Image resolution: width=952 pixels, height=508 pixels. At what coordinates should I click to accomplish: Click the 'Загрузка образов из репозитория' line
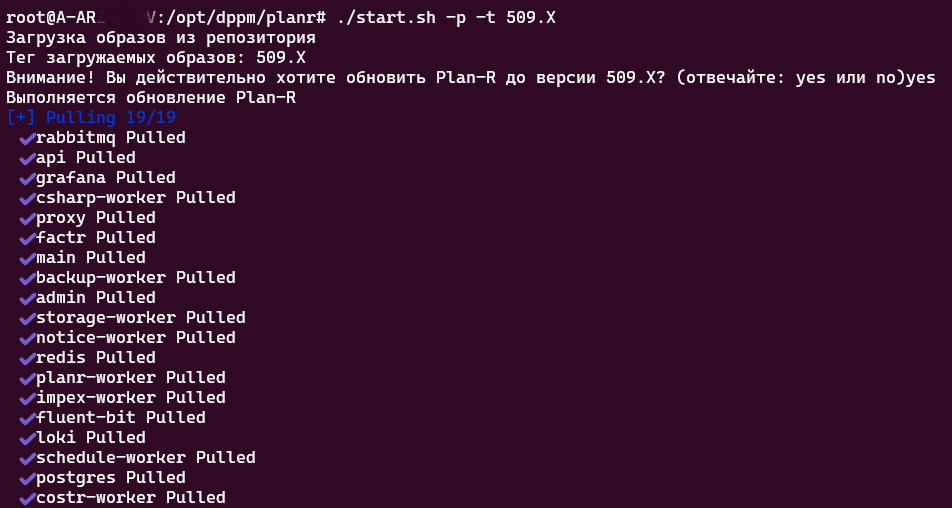160,38
